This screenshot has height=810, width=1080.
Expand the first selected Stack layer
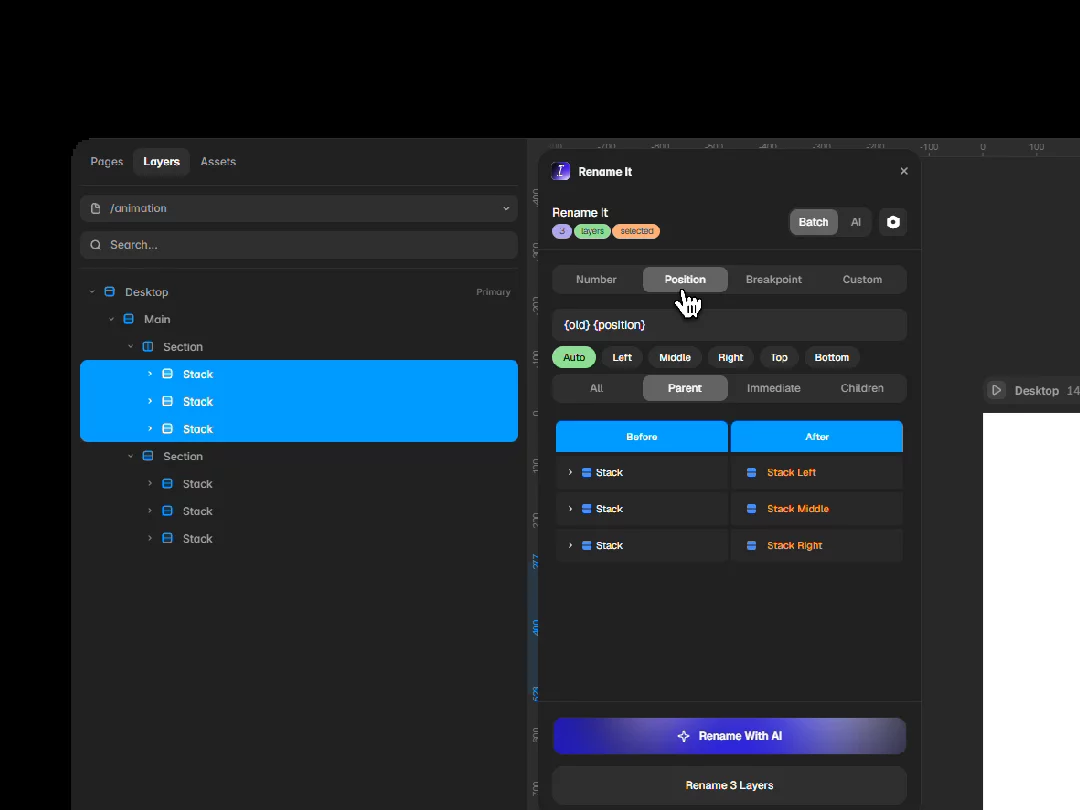pyautogui.click(x=150, y=374)
